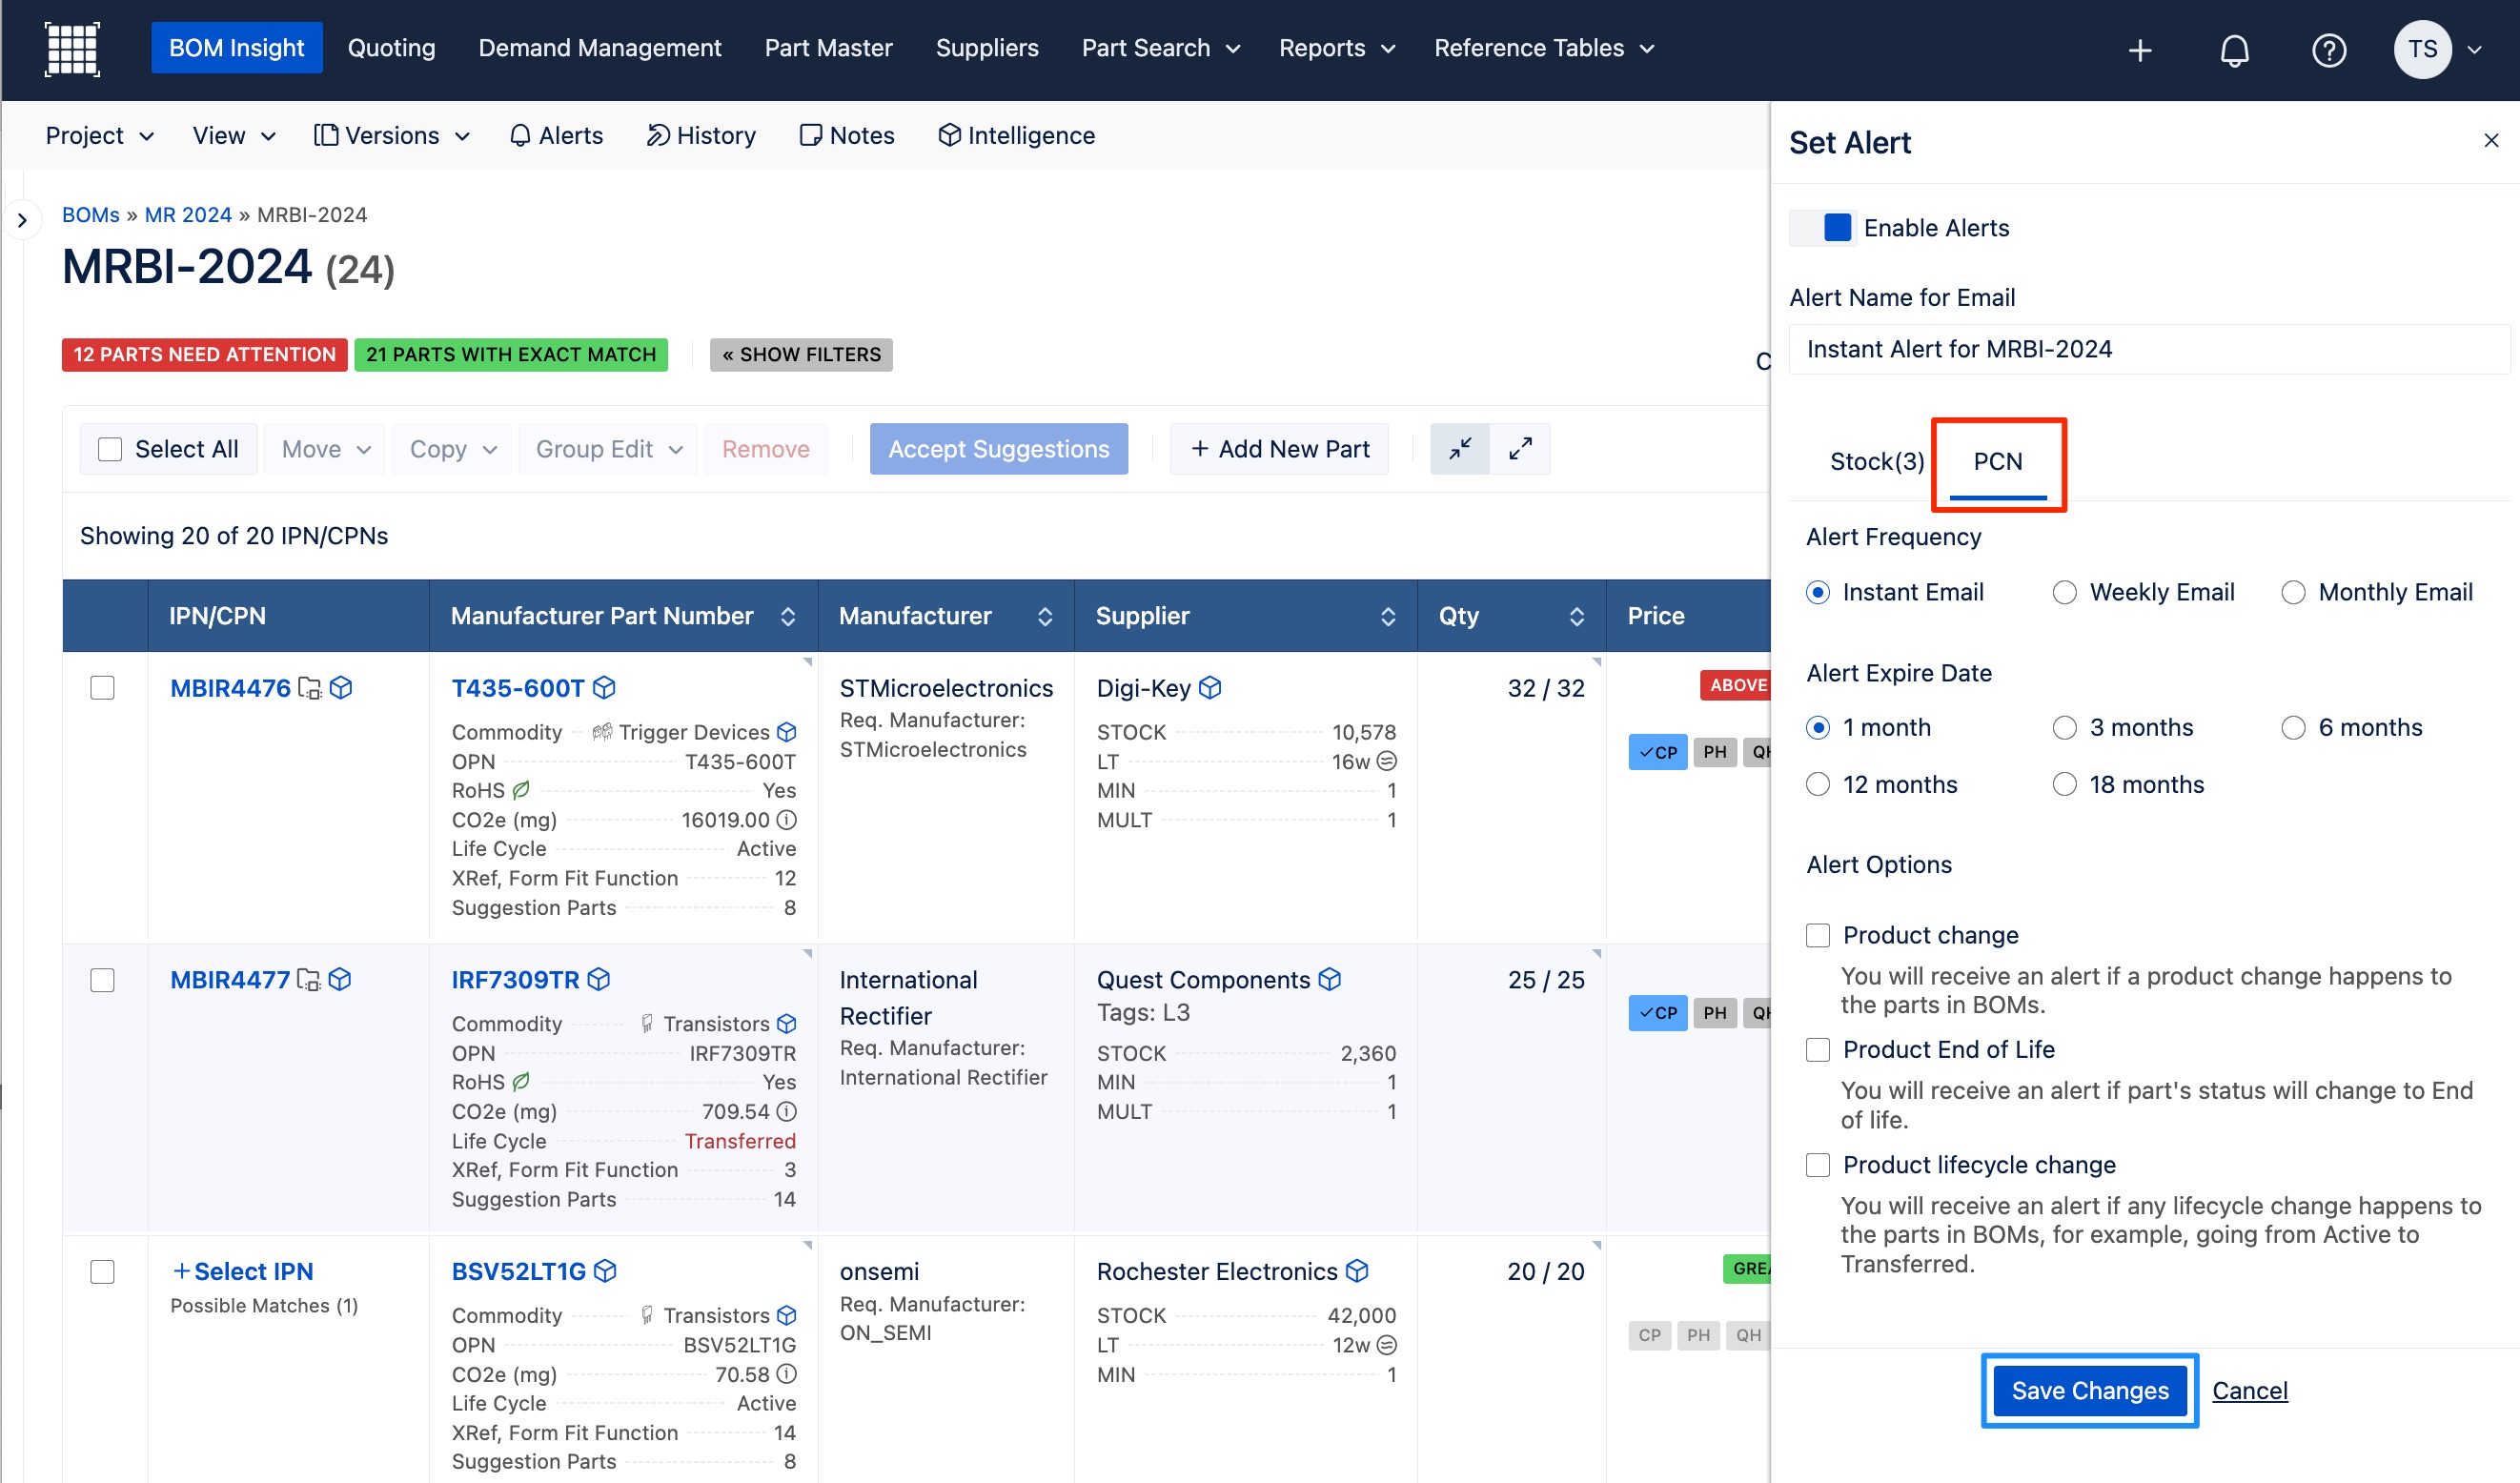
Task: Toggle the Enable Alerts switch
Action: [1822, 228]
